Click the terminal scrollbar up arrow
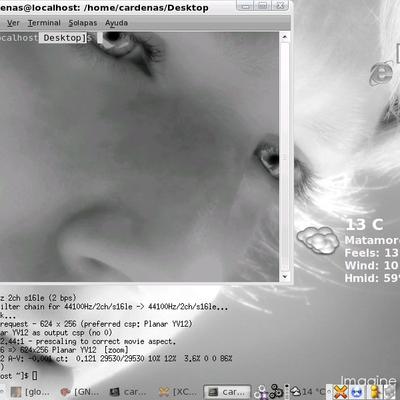The image size is (400, 400). coord(285,37)
